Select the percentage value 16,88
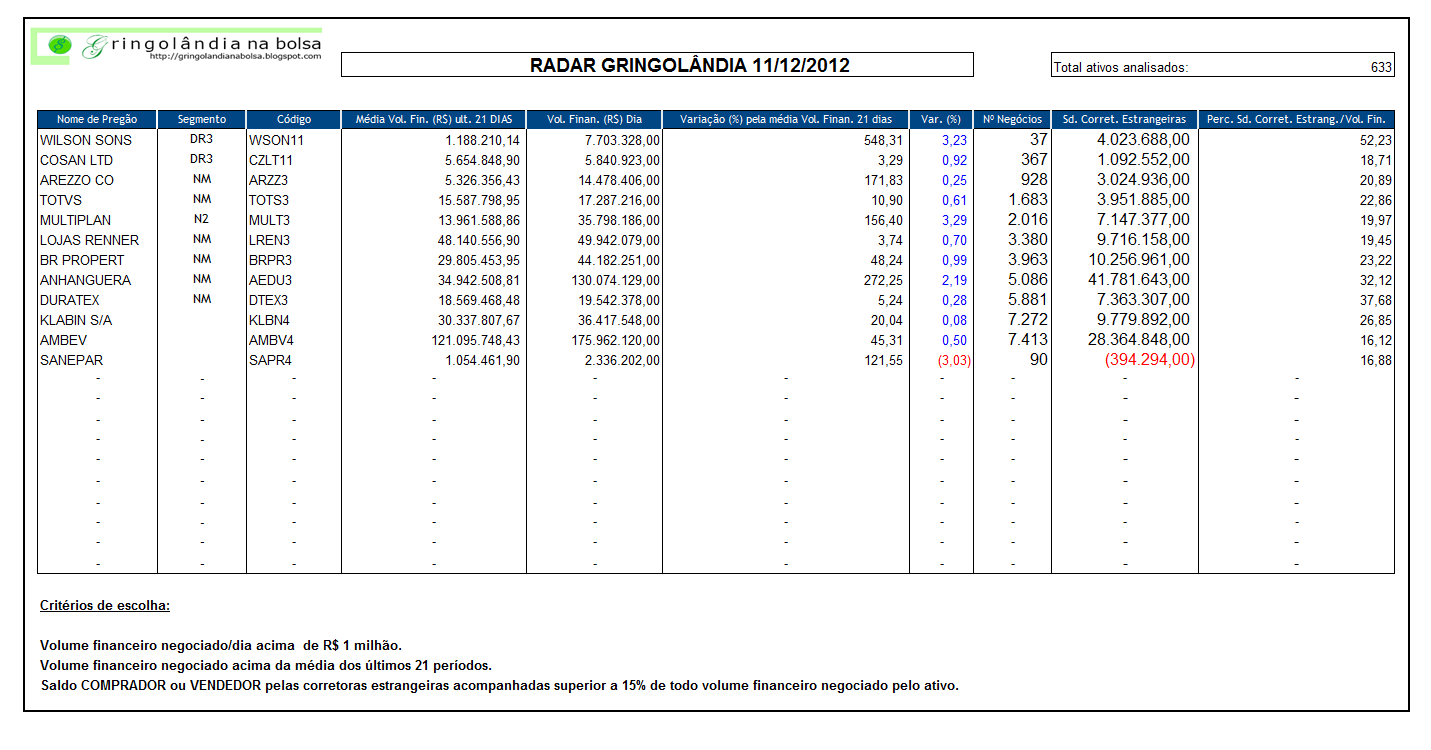The height and width of the screenshot is (750, 1431). 1377,360
